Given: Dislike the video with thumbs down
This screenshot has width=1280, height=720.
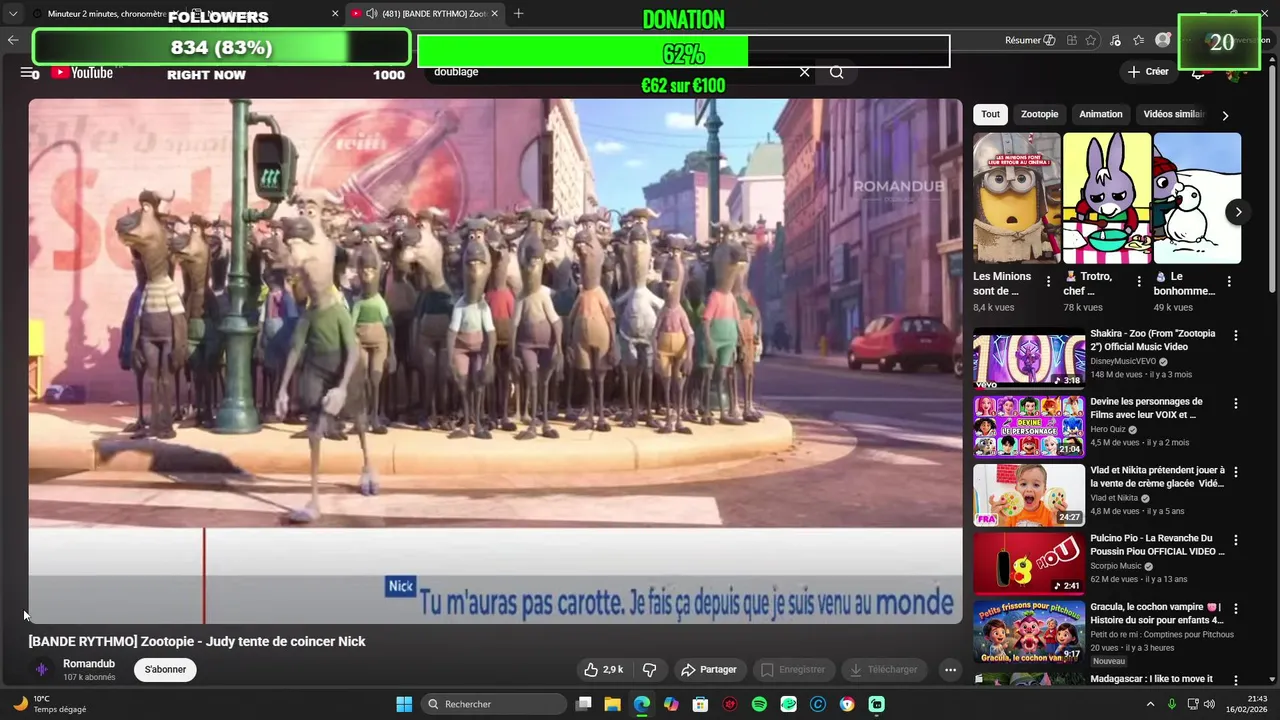Looking at the screenshot, I should [649, 669].
